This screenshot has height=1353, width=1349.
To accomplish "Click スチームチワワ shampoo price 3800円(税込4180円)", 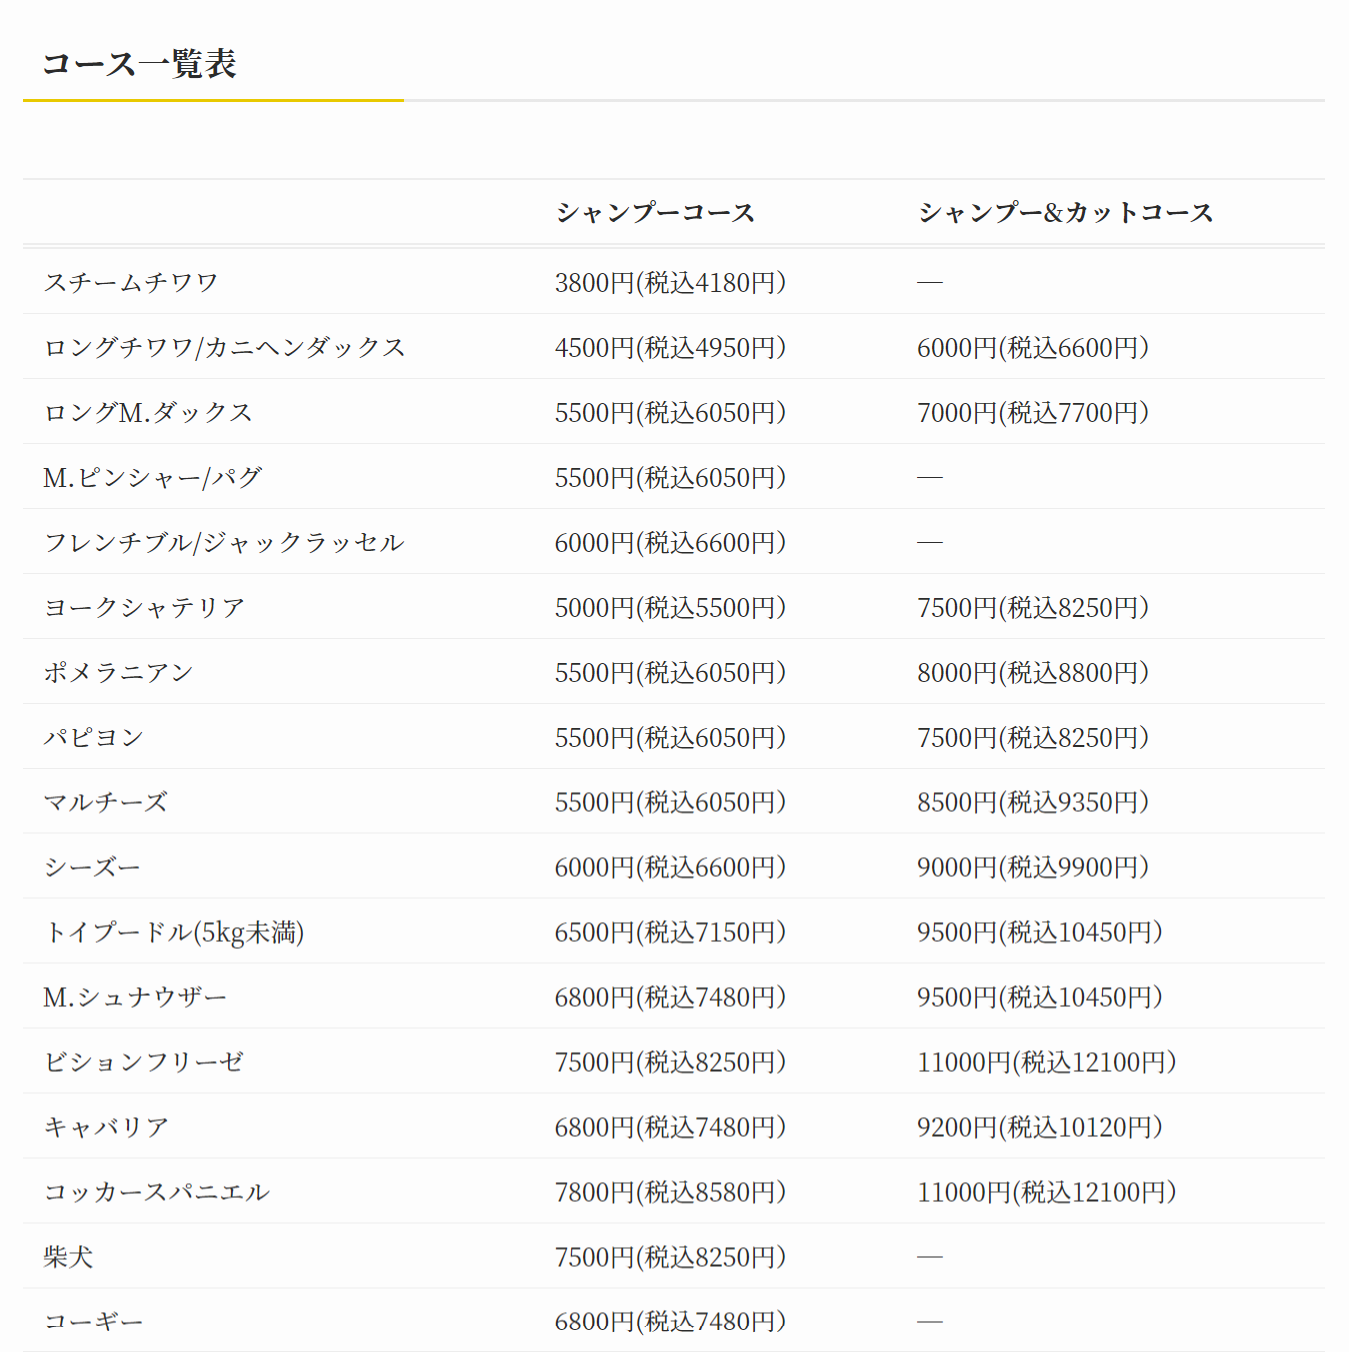I will 671,283.
